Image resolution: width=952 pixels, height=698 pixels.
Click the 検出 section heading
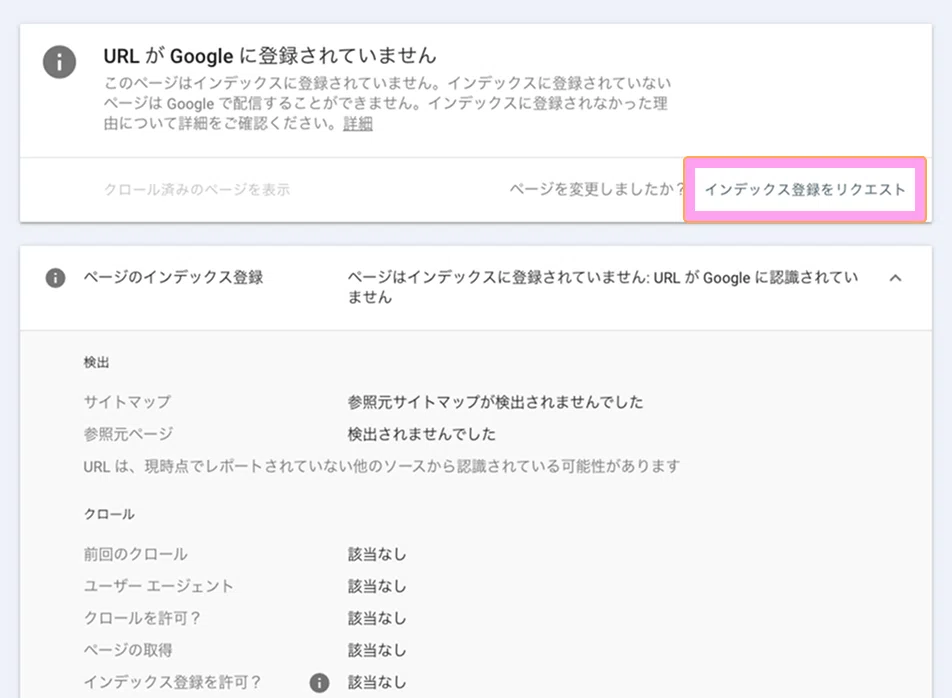tap(97, 362)
